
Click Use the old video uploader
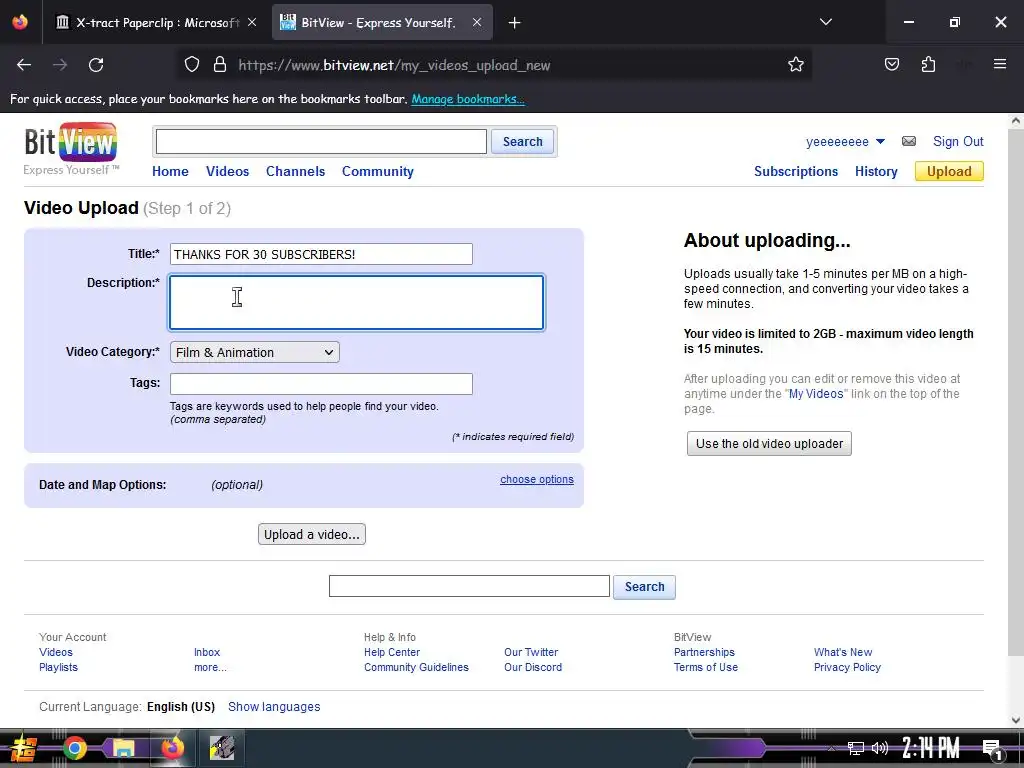[769, 443]
